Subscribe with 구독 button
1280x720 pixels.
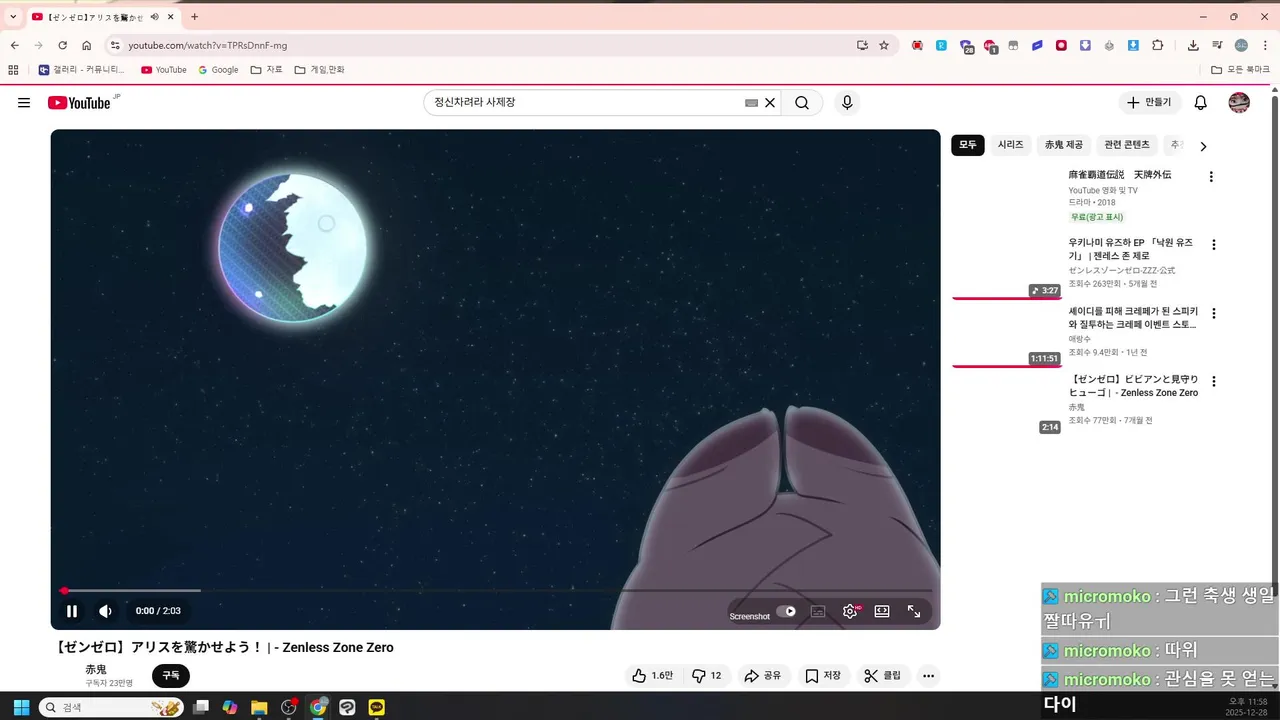click(171, 676)
